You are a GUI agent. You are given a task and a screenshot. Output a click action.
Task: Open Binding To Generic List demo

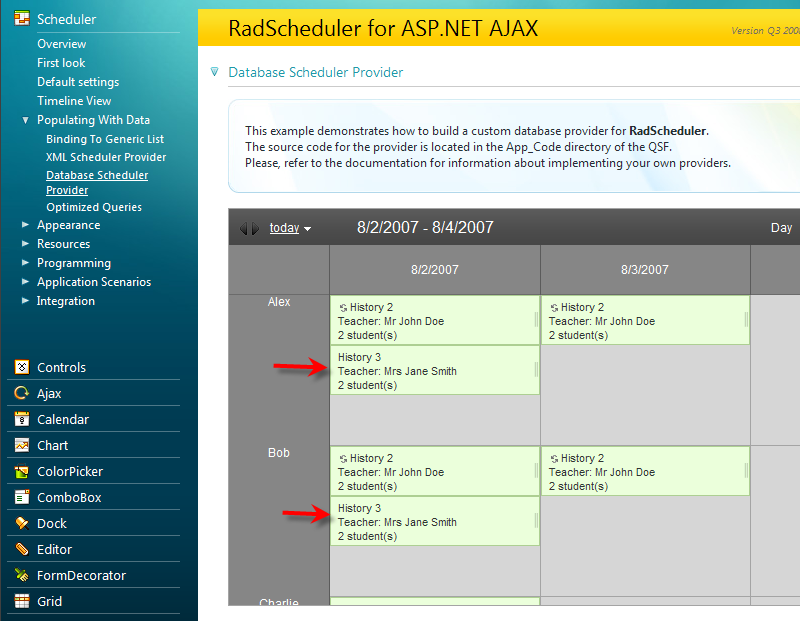tap(105, 139)
